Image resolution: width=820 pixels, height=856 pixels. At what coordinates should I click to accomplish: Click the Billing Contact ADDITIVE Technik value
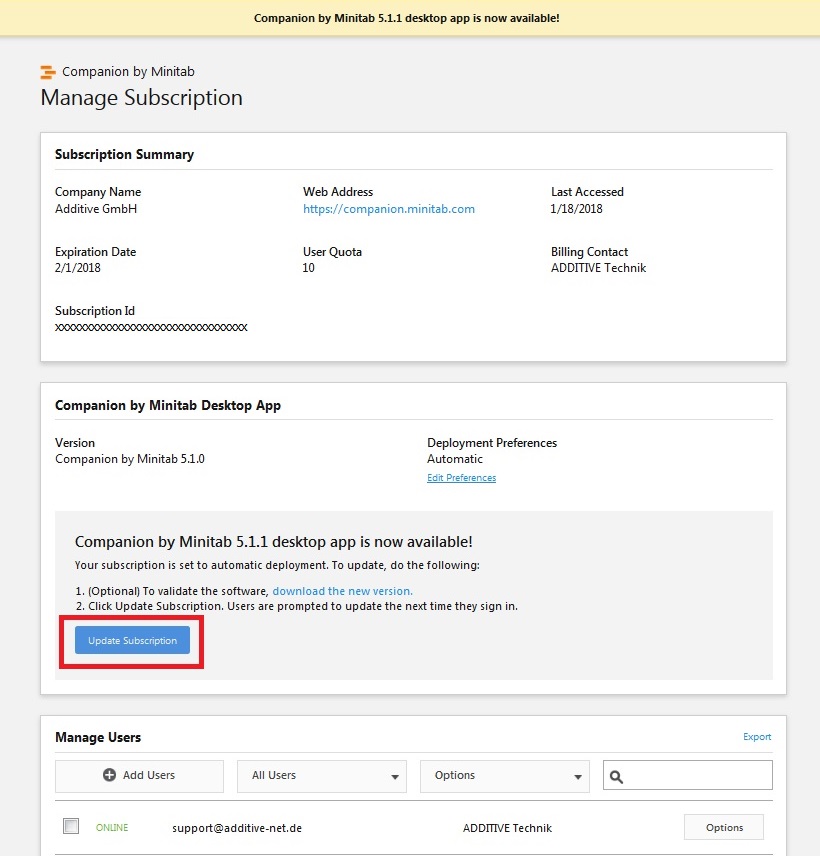point(598,268)
